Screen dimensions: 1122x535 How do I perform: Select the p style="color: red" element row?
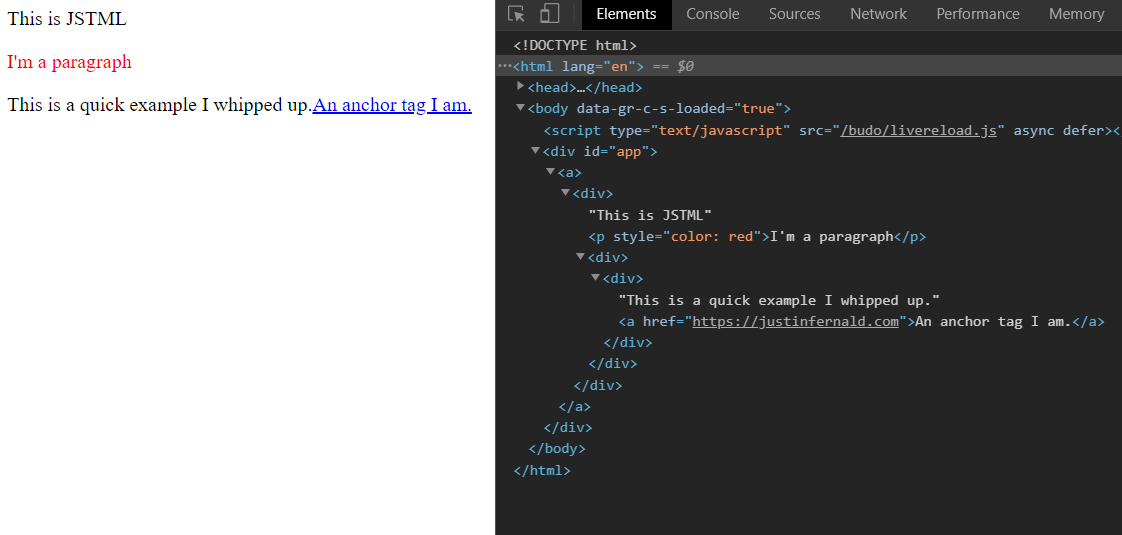click(x=757, y=237)
